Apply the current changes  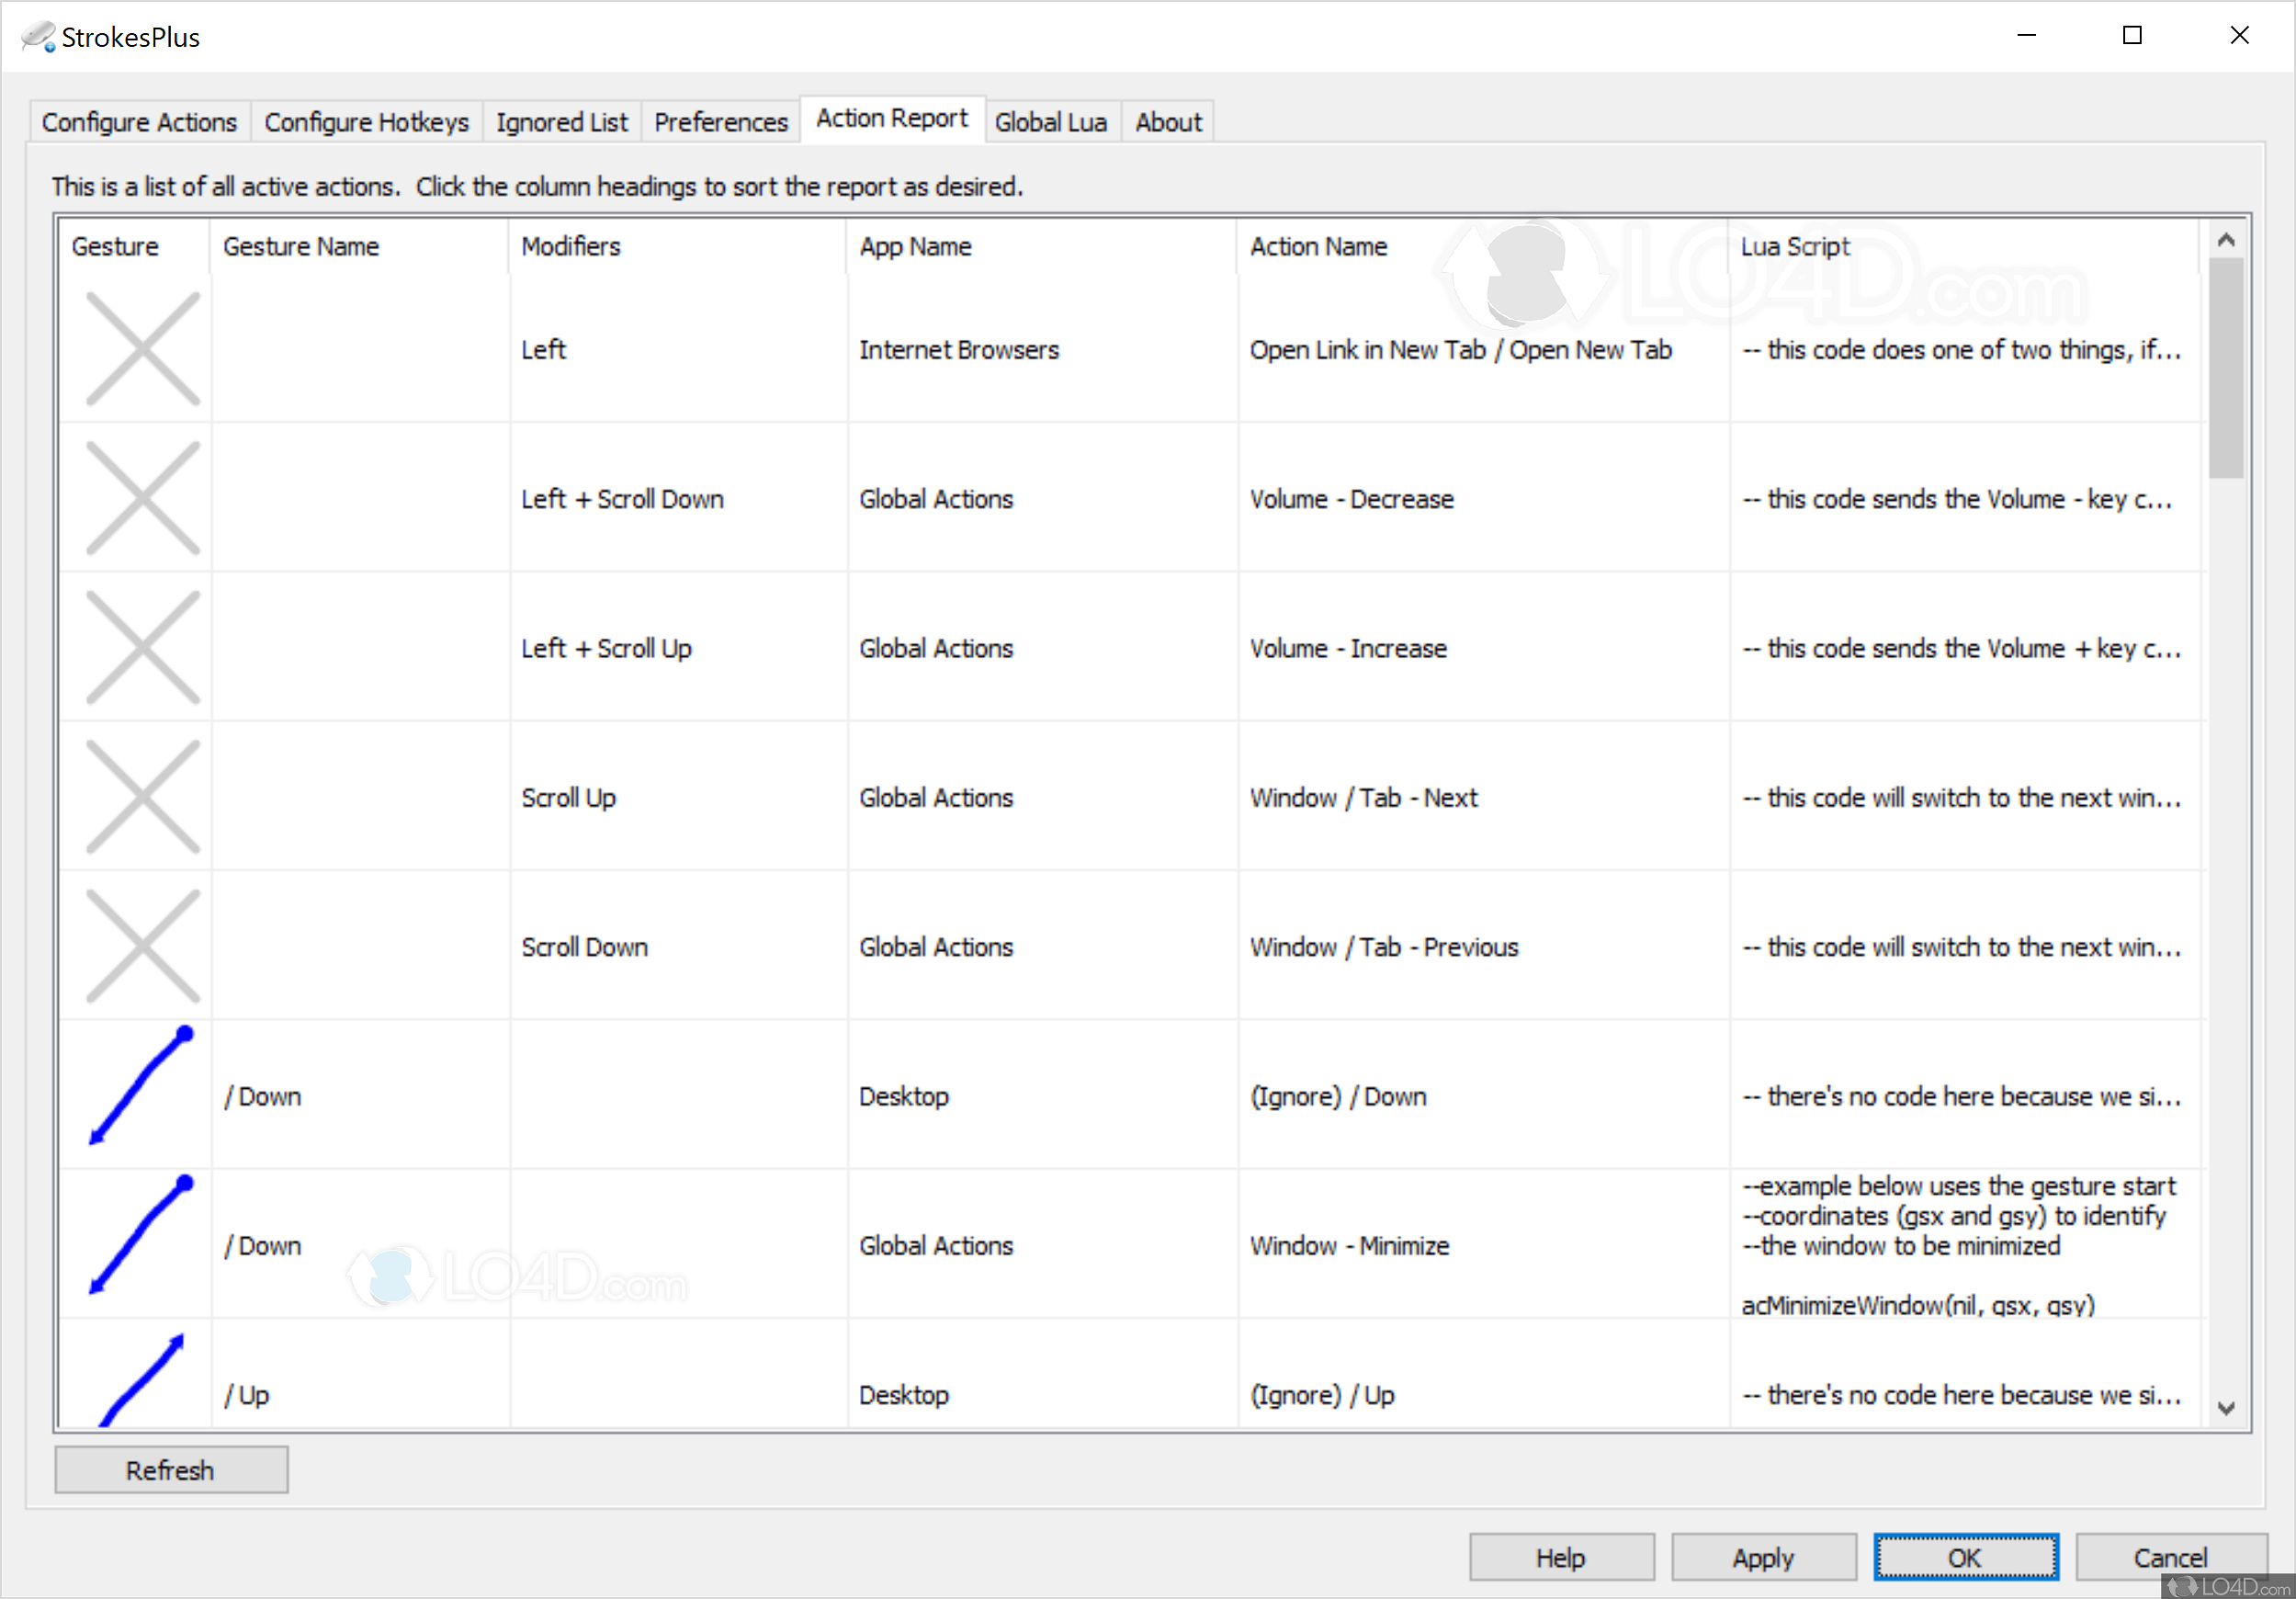click(1763, 1556)
